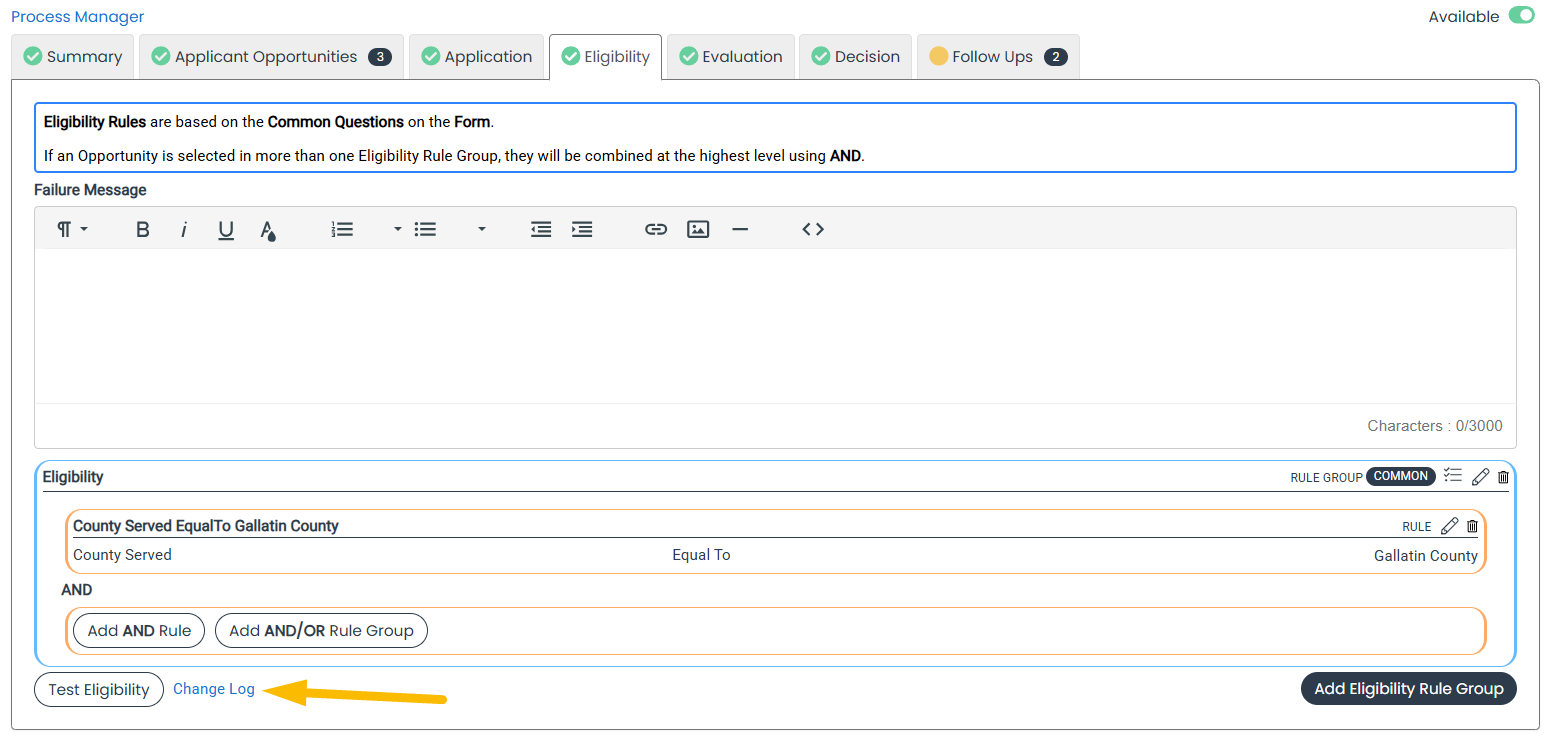Apply italic formatting in the editor toolbar

pos(184,229)
